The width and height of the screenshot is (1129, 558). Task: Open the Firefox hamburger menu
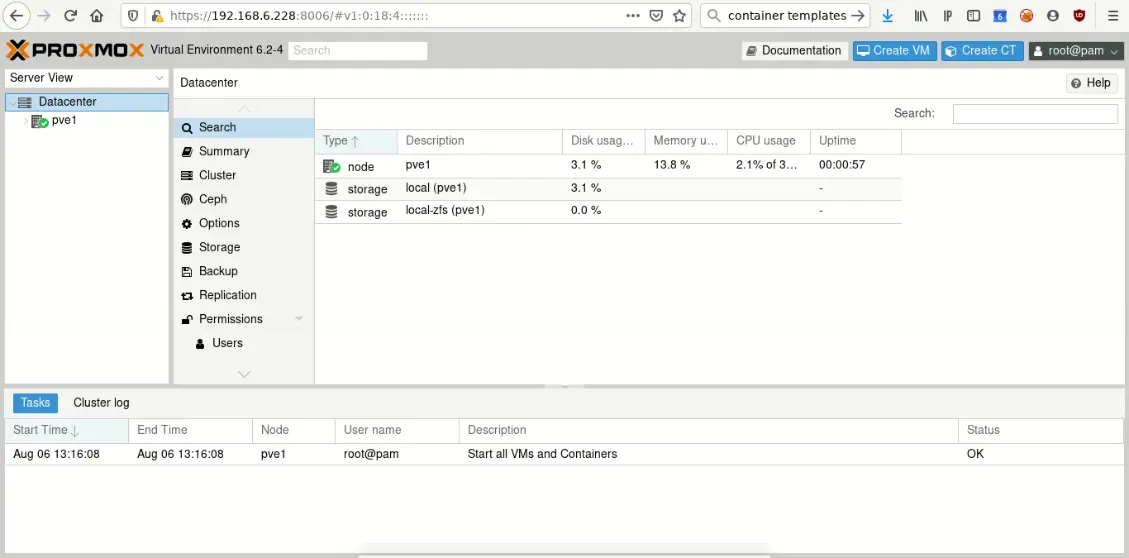coord(1112,16)
